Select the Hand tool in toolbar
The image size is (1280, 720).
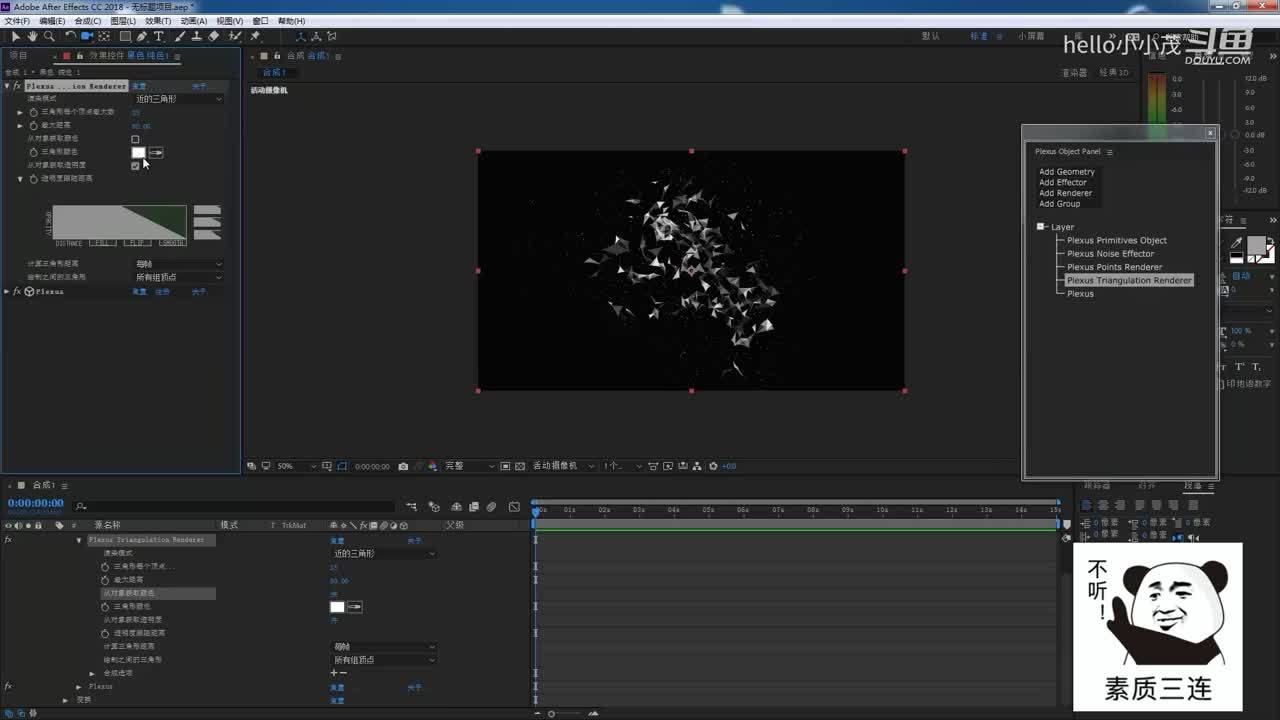32,36
